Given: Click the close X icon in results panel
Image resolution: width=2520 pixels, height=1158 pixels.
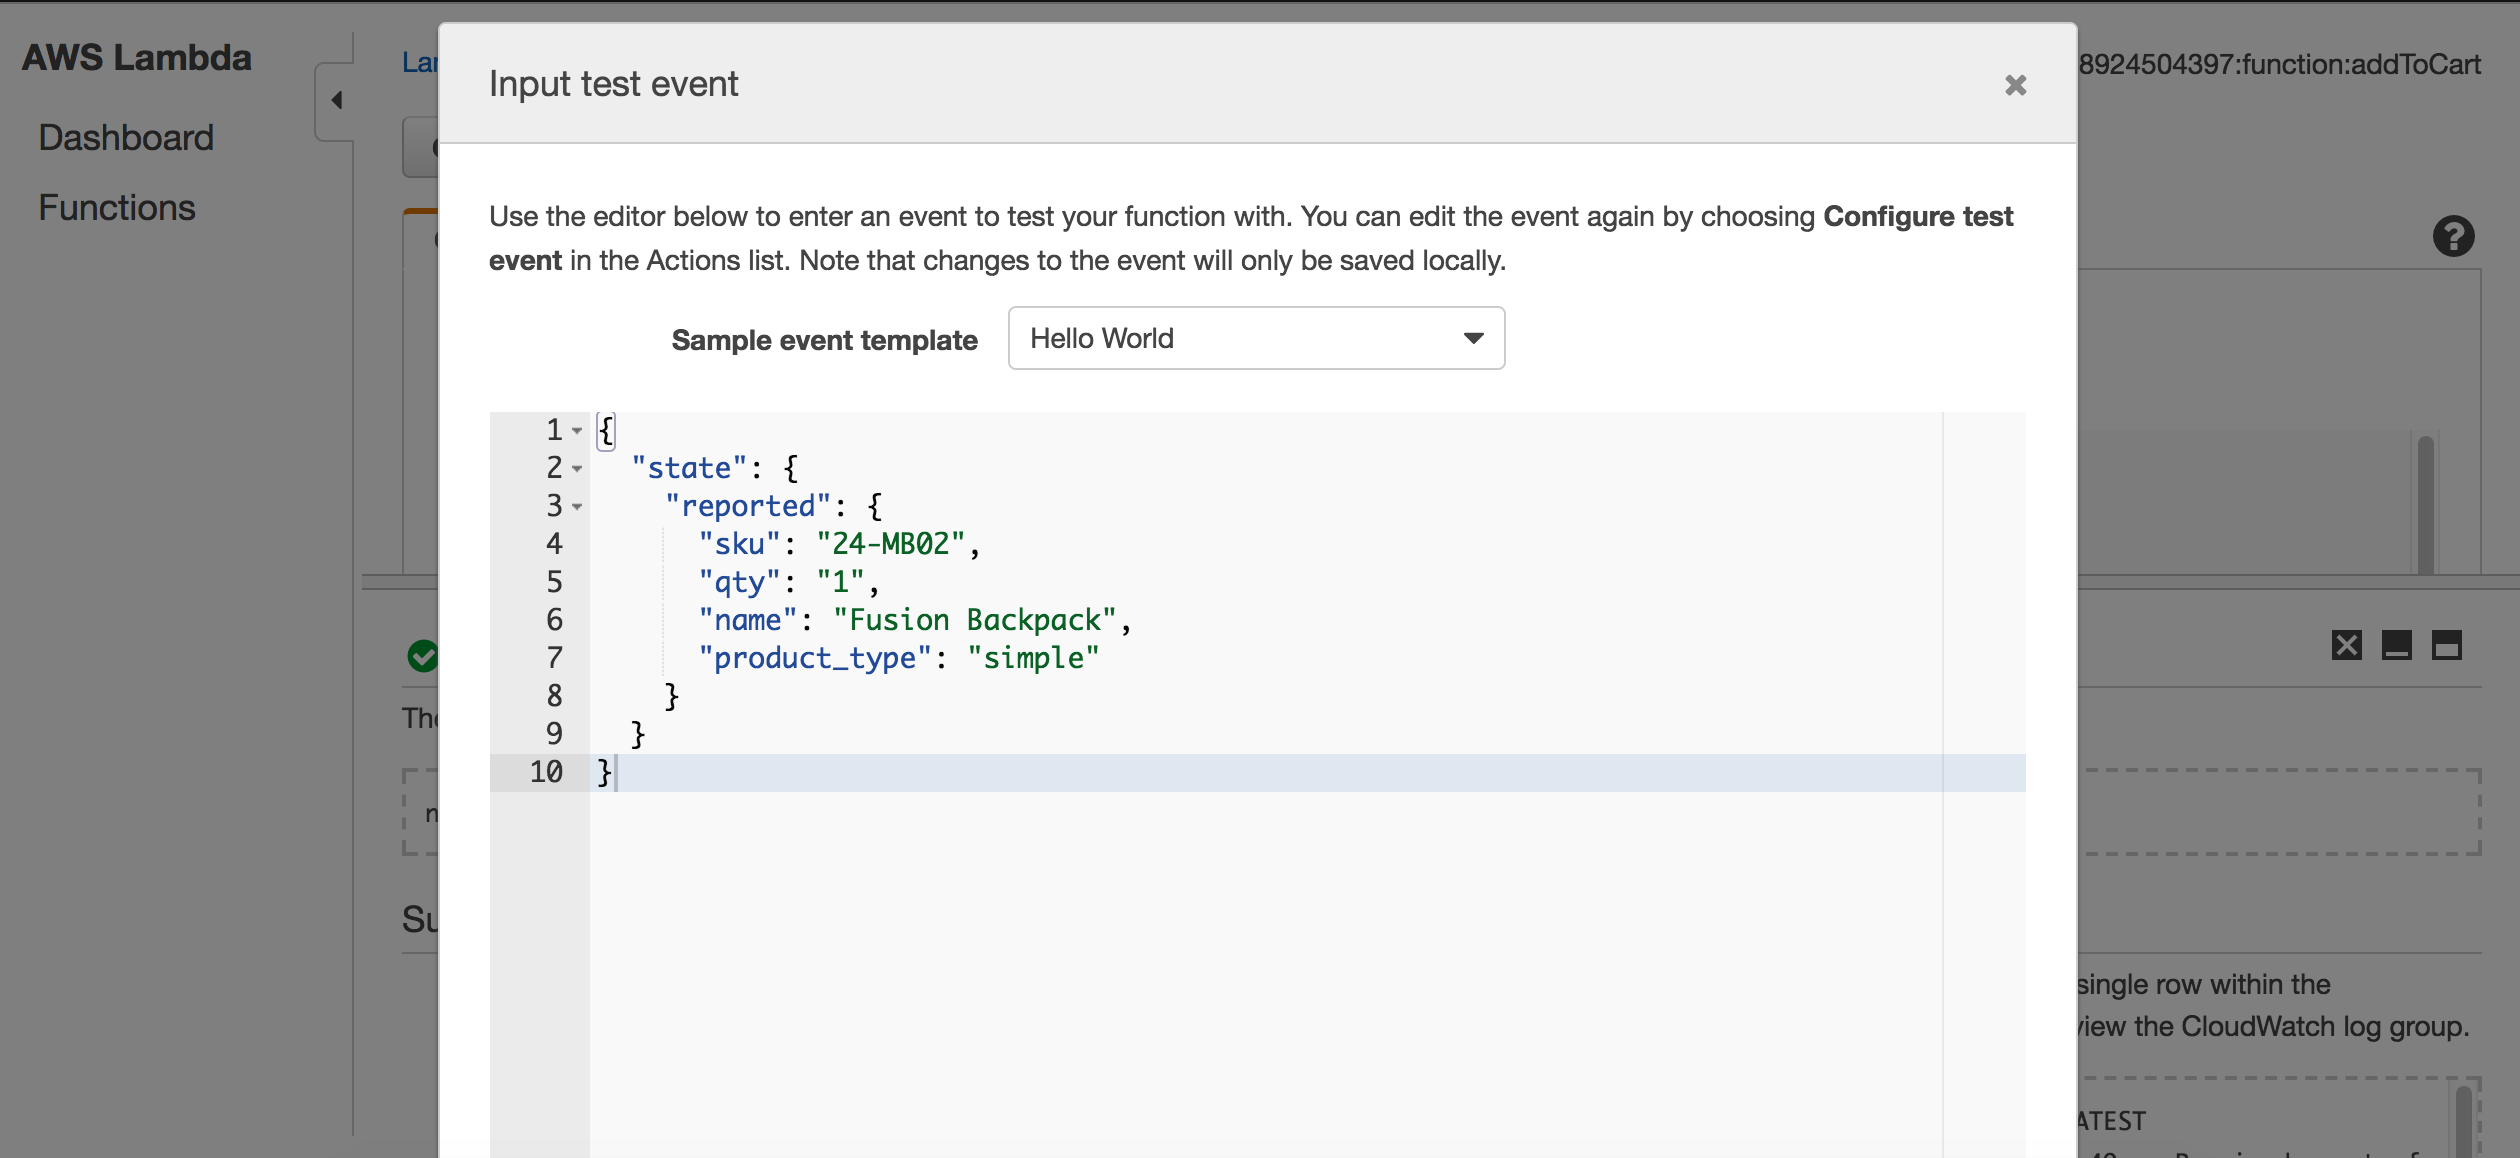Looking at the screenshot, I should (2347, 645).
